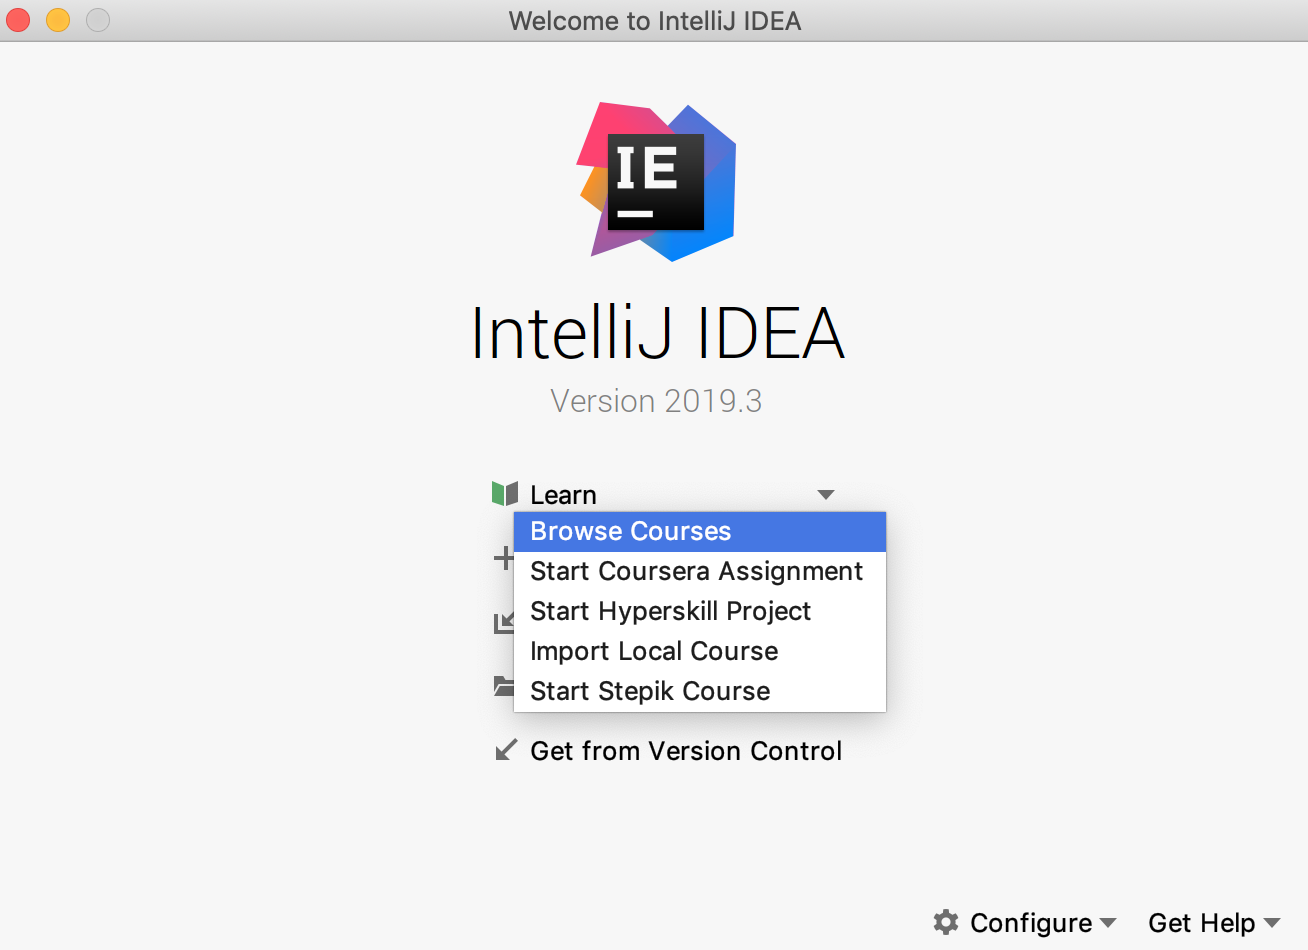Viewport: 1308px width, 950px height.
Task: Open Get from Version Control
Action: pyautogui.click(x=686, y=751)
